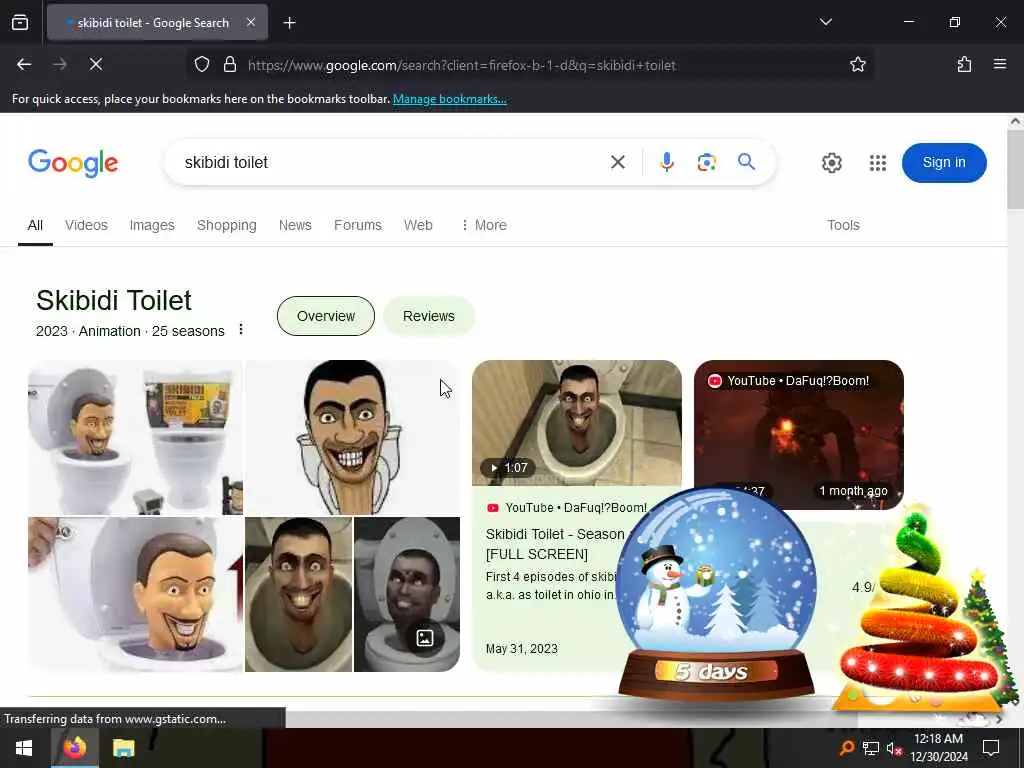The height and width of the screenshot is (768, 1024).
Task: Play the 1:07 video thumbnail
Action: click(577, 423)
